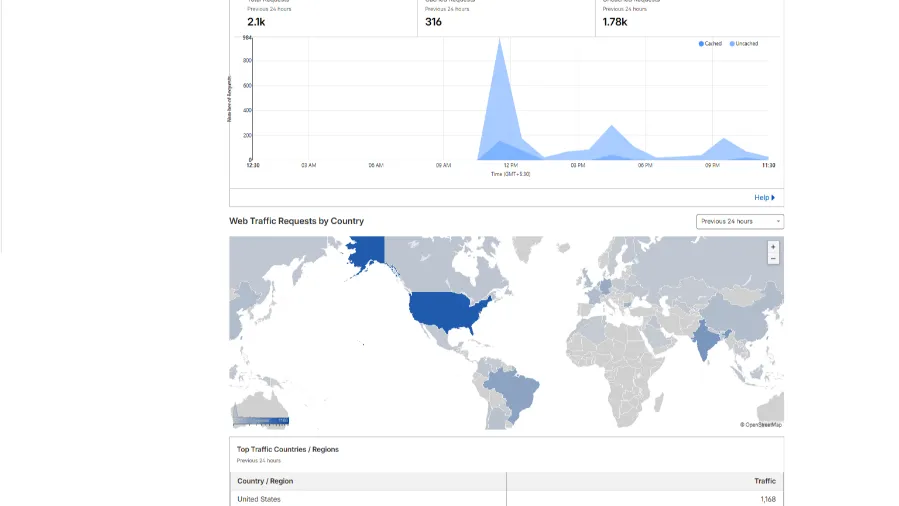Viewport: 899px width, 506px height.
Task: Click the map color scale legend
Action: 261,422
